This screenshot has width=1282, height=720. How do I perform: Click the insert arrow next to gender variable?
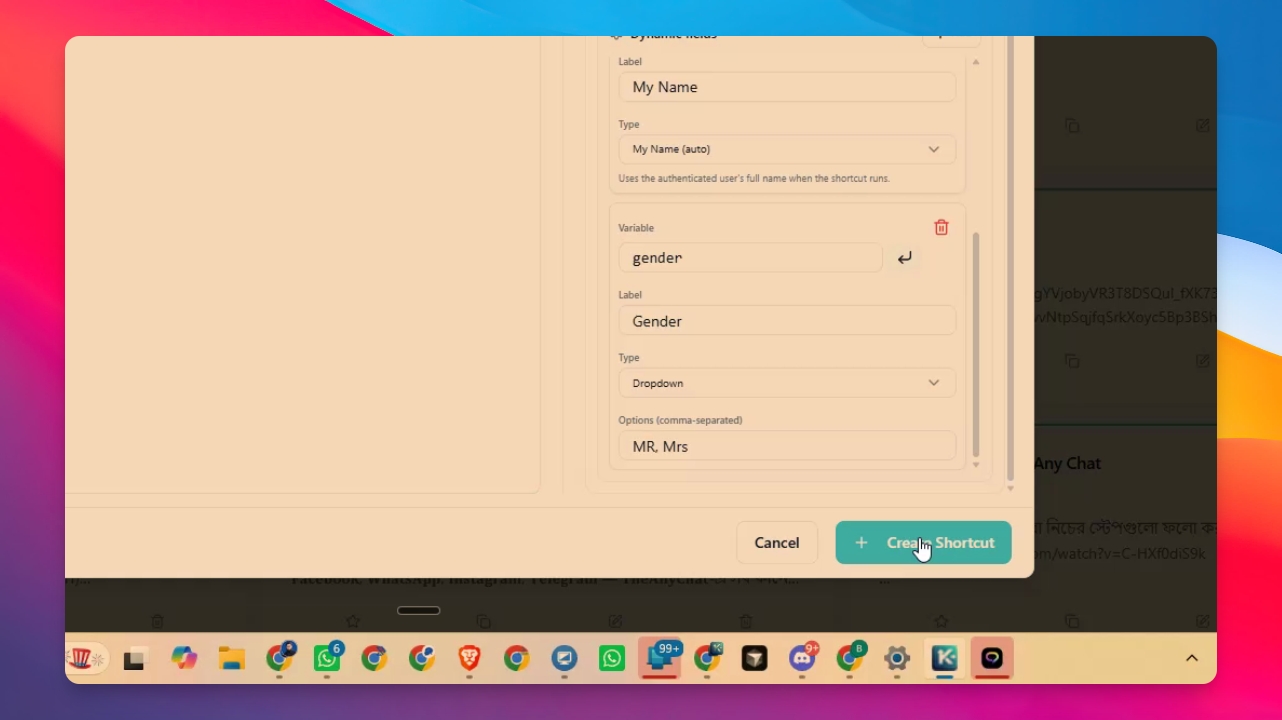tap(904, 258)
